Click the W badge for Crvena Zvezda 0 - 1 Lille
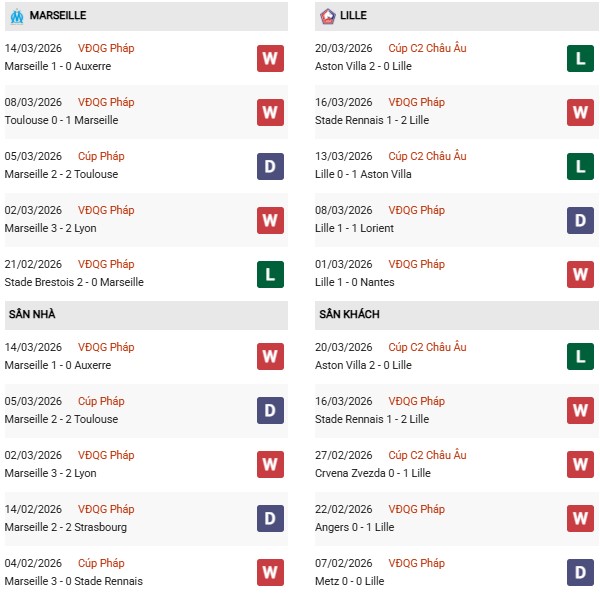This screenshot has width=600, height=594. (x=580, y=465)
